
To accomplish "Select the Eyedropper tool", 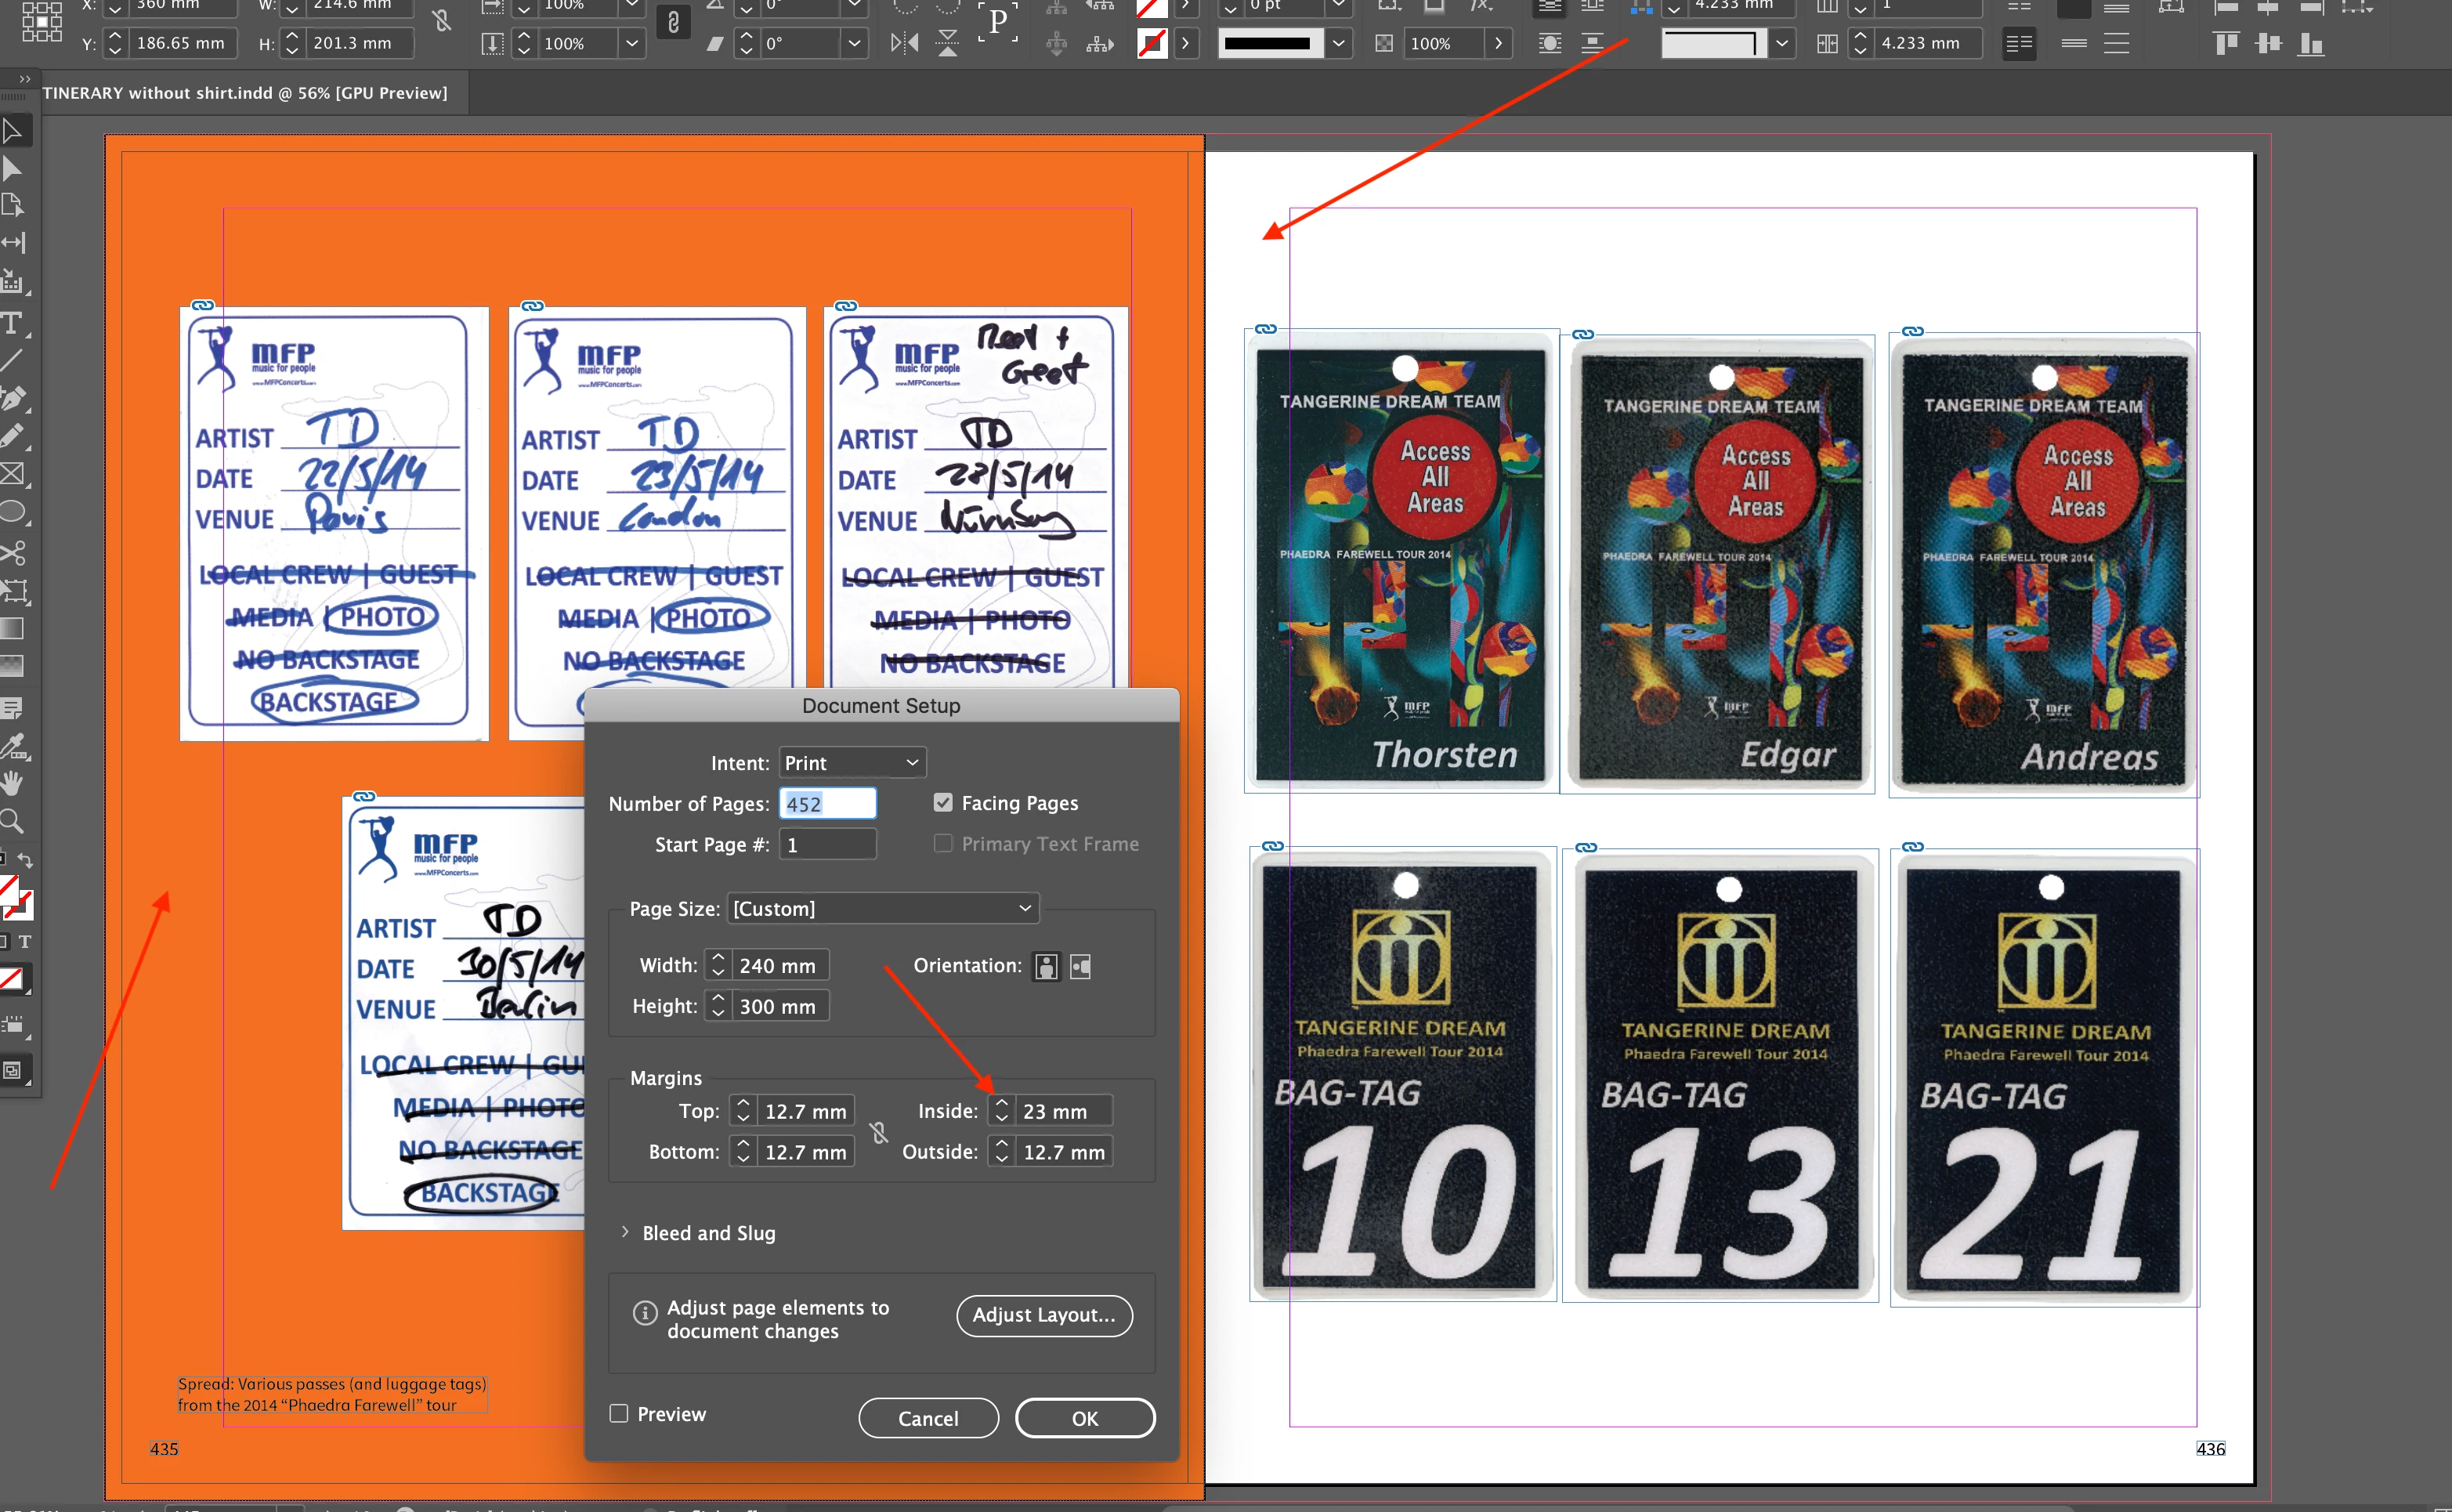I will click(12, 746).
